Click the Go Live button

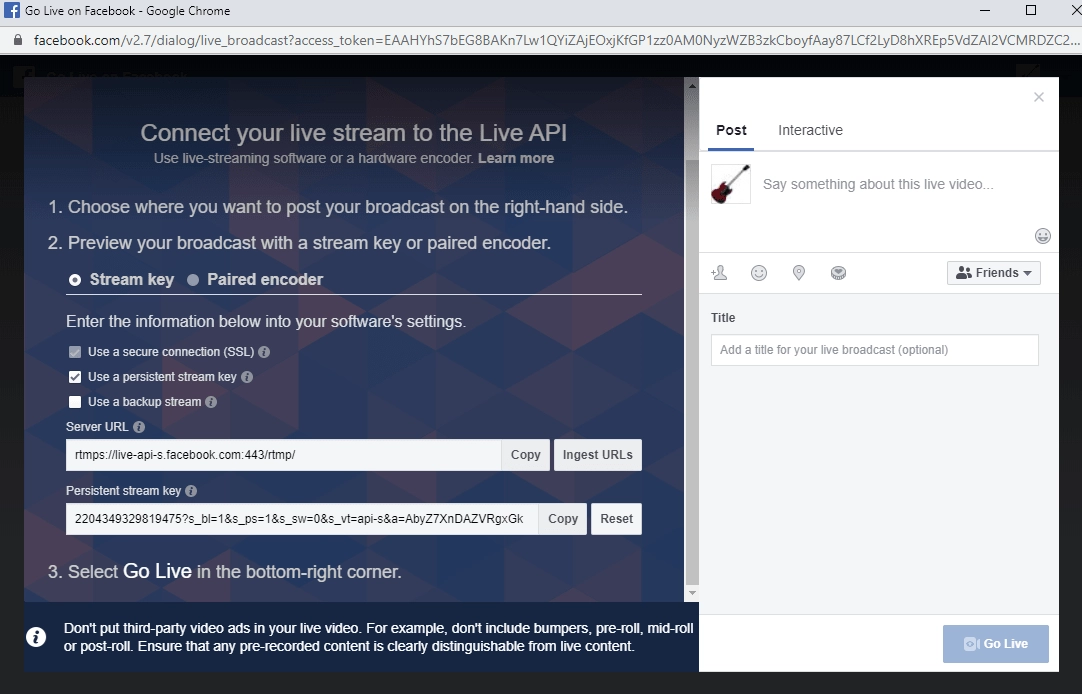(x=996, y=644)
